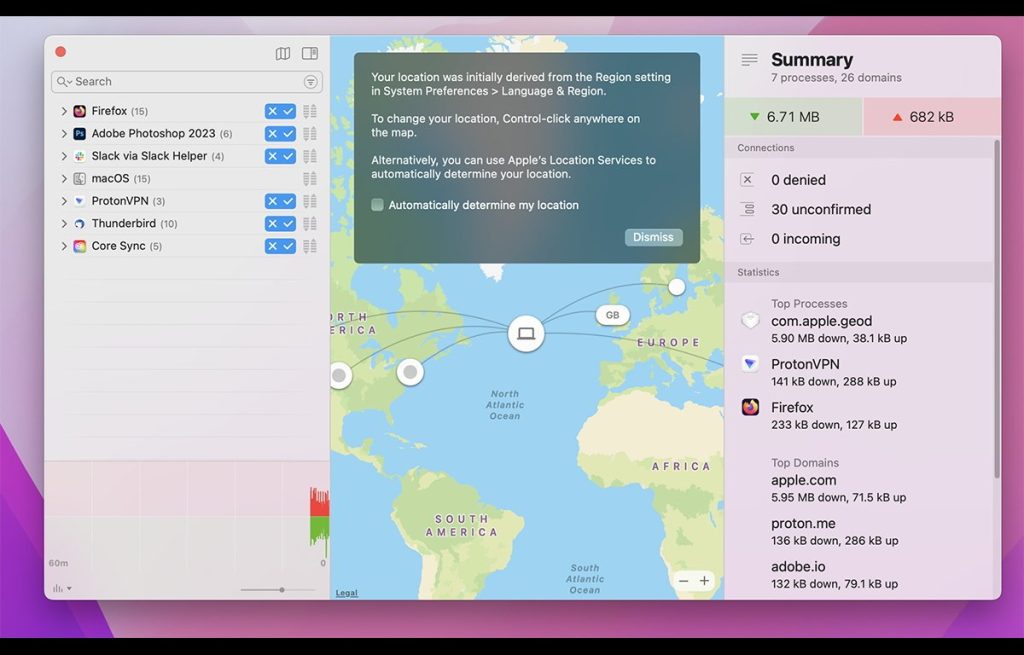This screenshot has height=655, width=1024.
Task: Select 30 unconfirmed connections entry
Action: tap(821, 210)
